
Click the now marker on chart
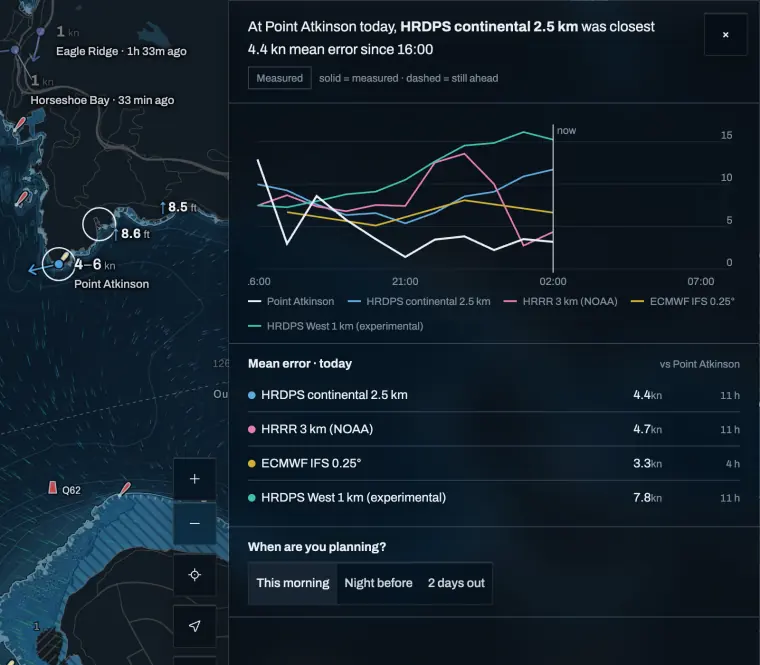tap(566, 130)
